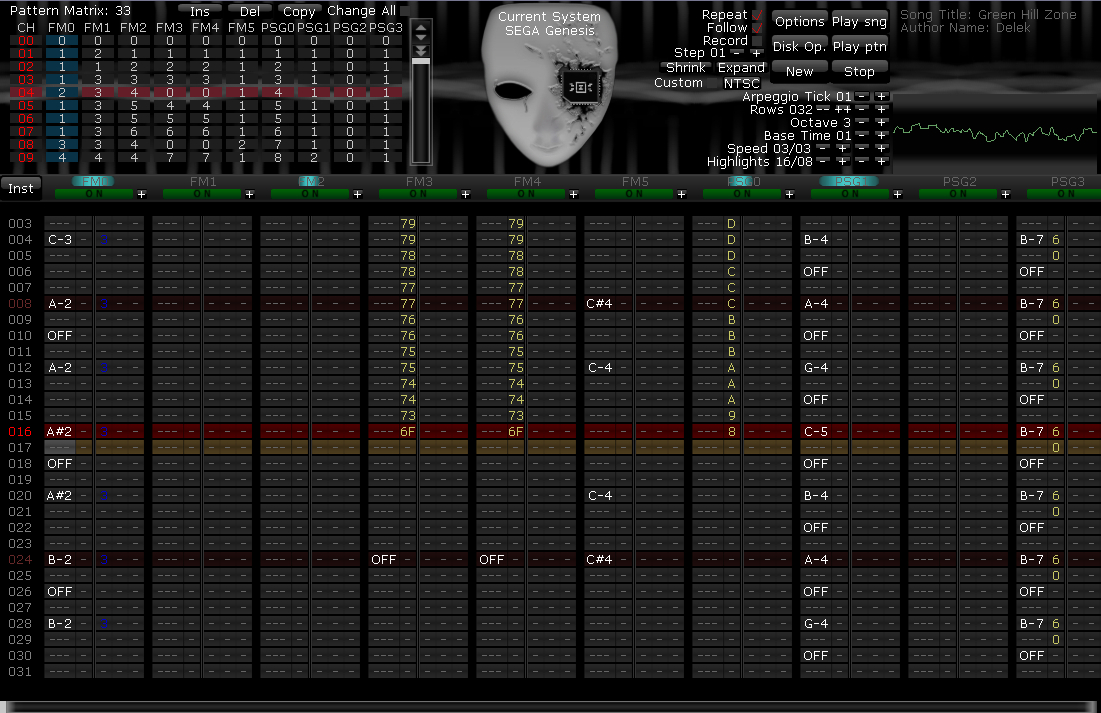
Task: Click the chip icon on the mask
Action: pos(580,87)
